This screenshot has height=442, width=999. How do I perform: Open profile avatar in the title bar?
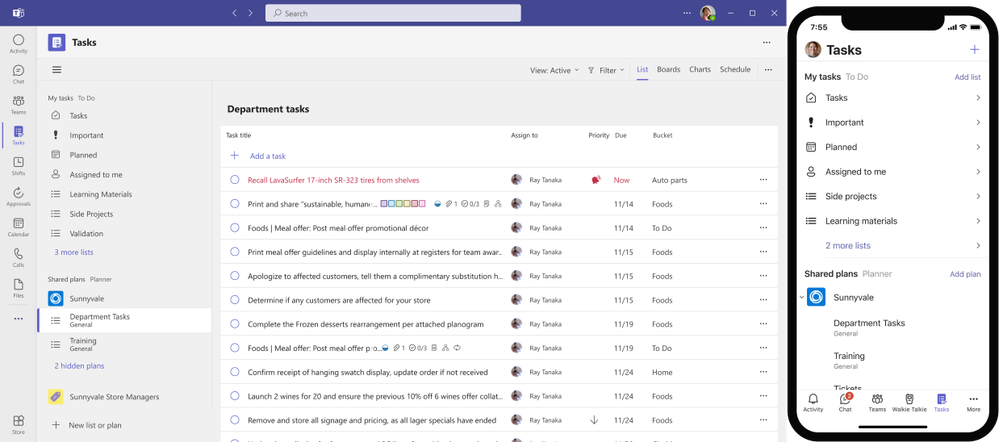click(707, 13)
